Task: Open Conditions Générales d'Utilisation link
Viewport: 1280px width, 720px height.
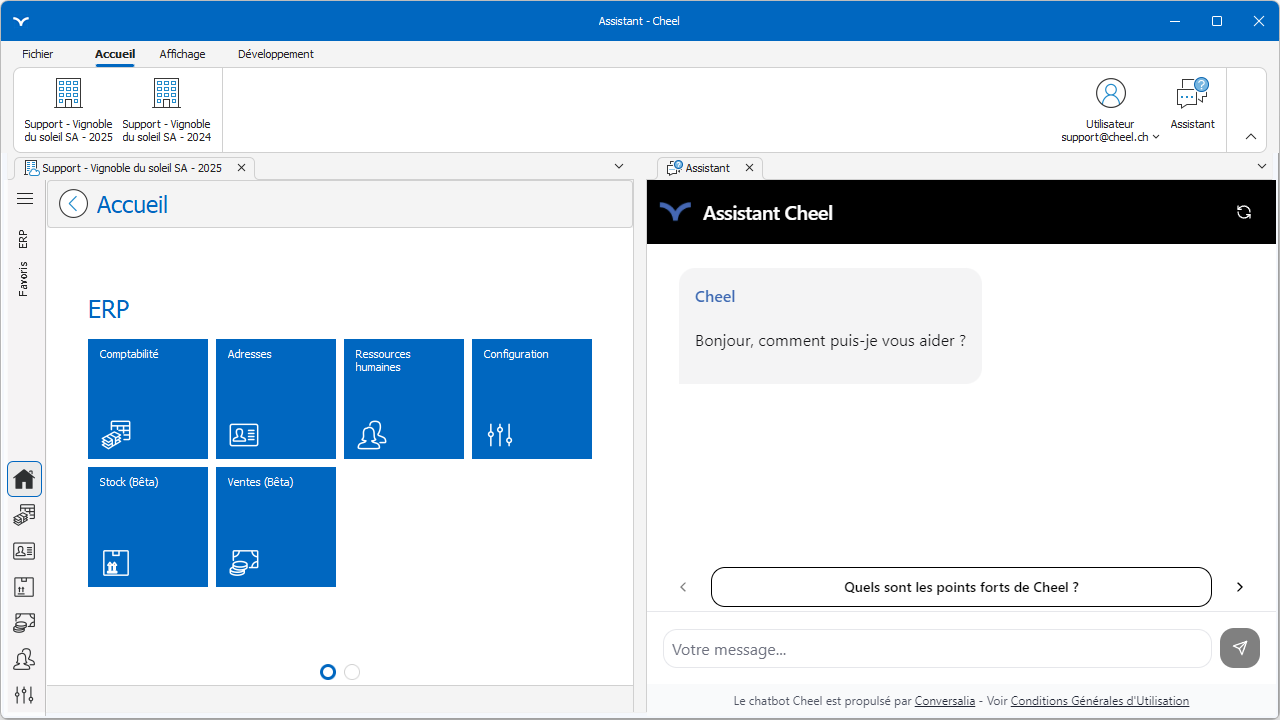Action: (x=1100, y=701)
